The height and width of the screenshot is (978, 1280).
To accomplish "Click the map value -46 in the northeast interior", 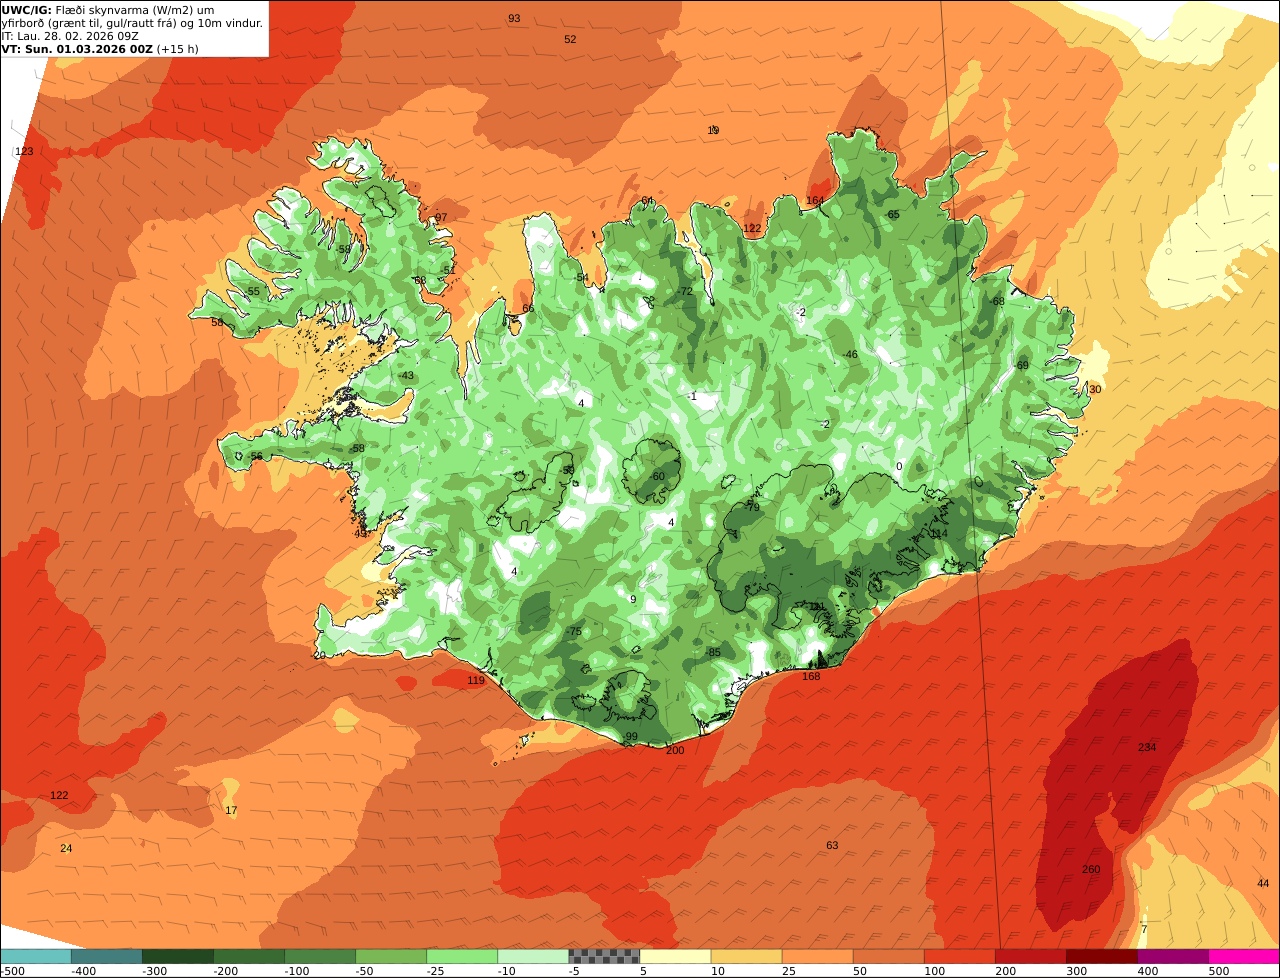I will click(x=850, y=354).
